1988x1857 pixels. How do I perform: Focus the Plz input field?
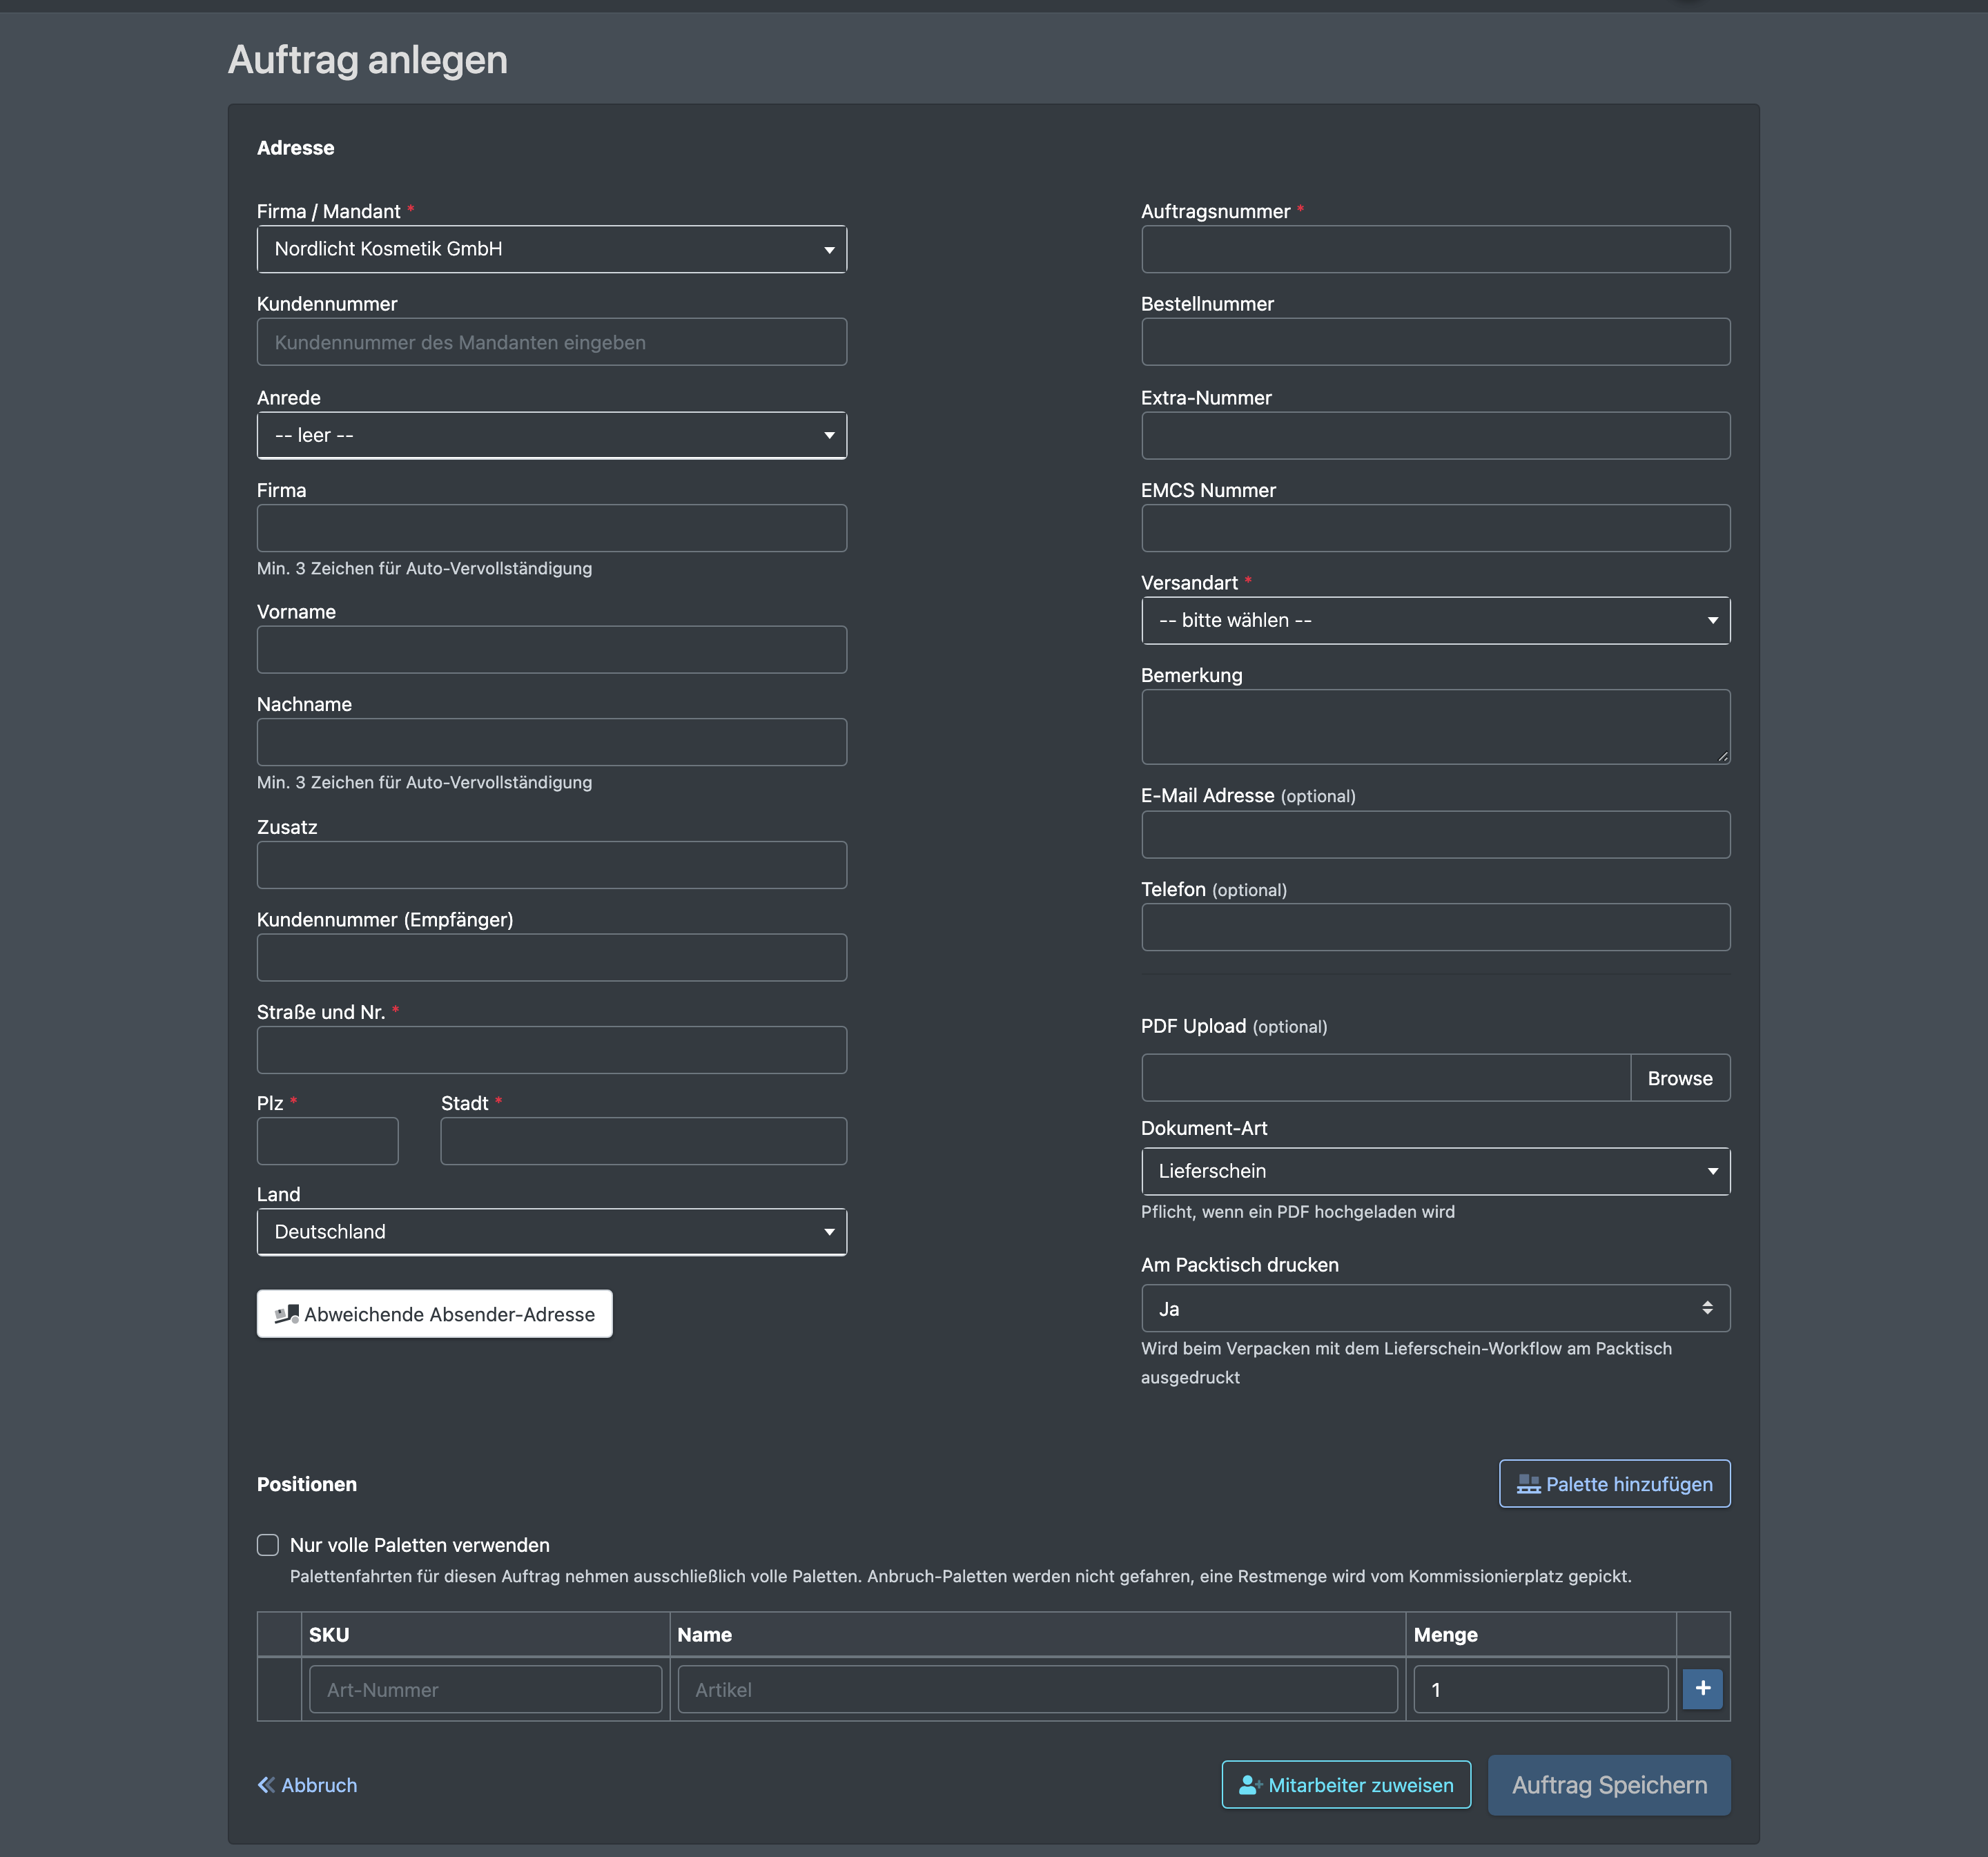click(328, 1141)
